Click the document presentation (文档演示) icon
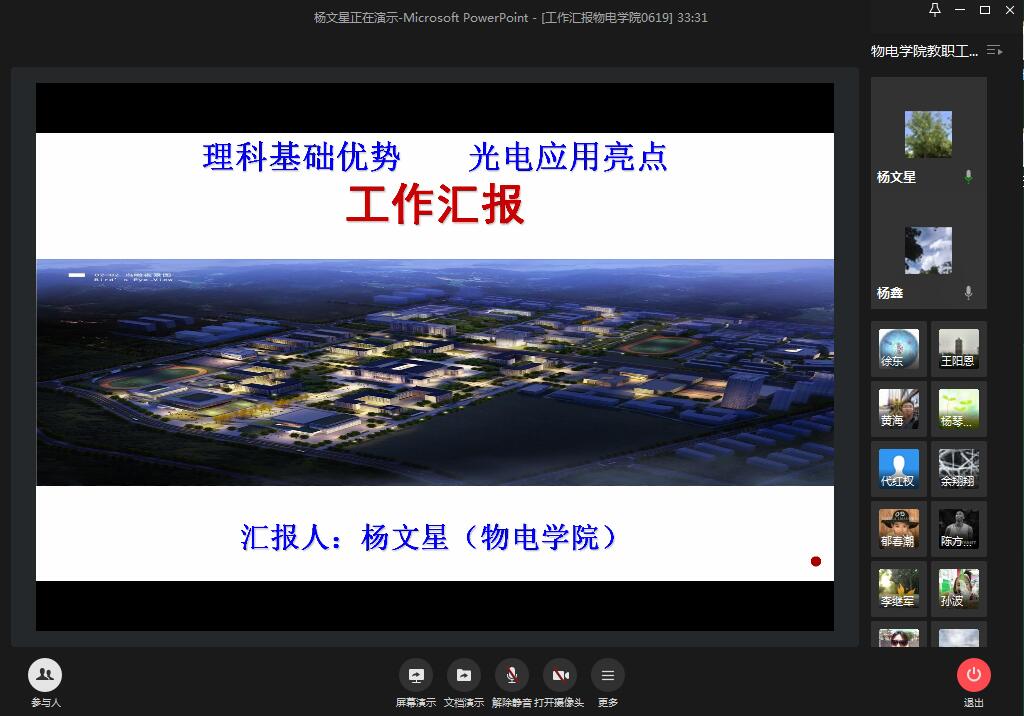This screenshot has height=716, width=1024. (x=463, y=676)
